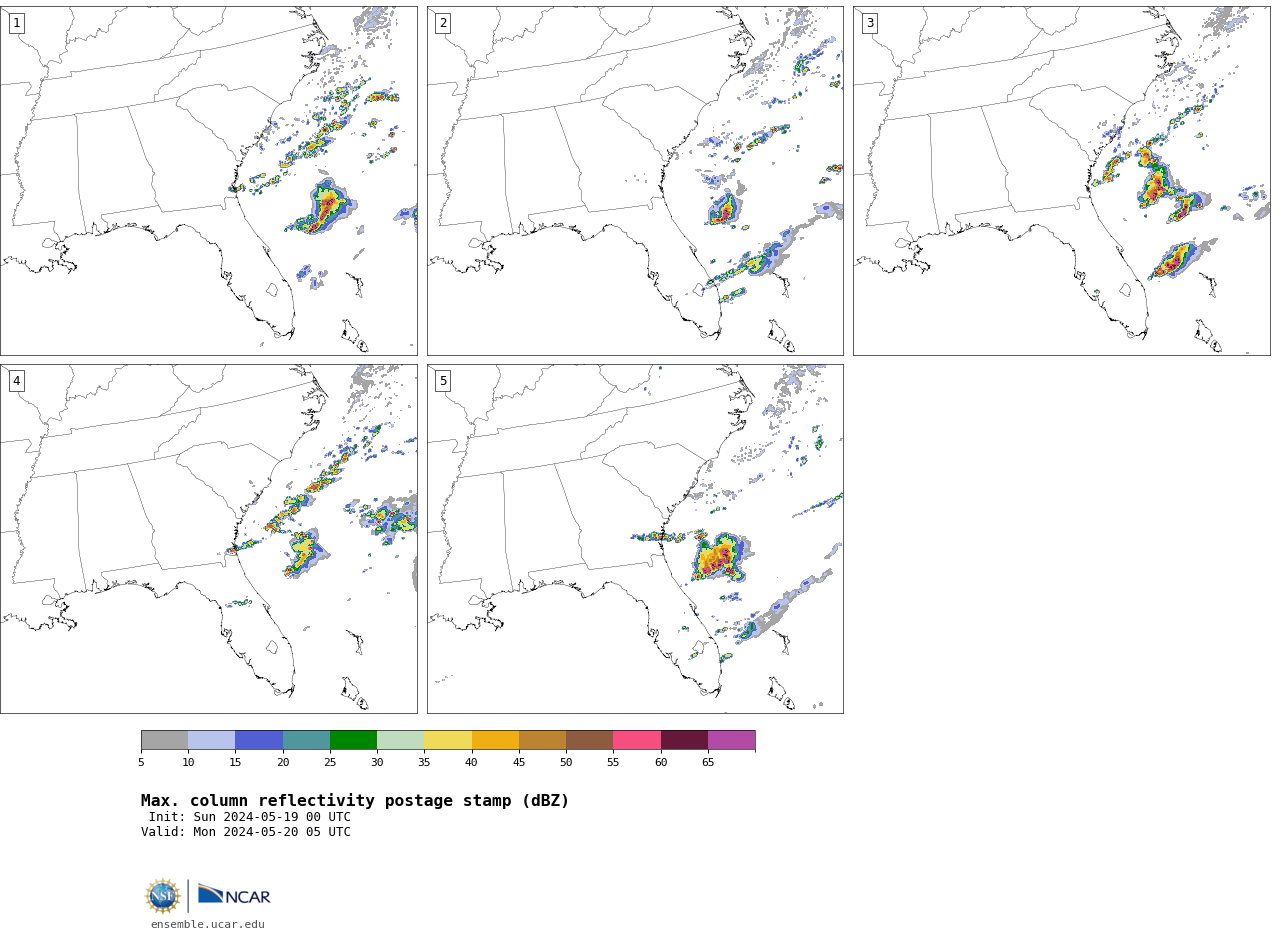Select the tan 45-50 dBZ swatch

coord(542,740)
